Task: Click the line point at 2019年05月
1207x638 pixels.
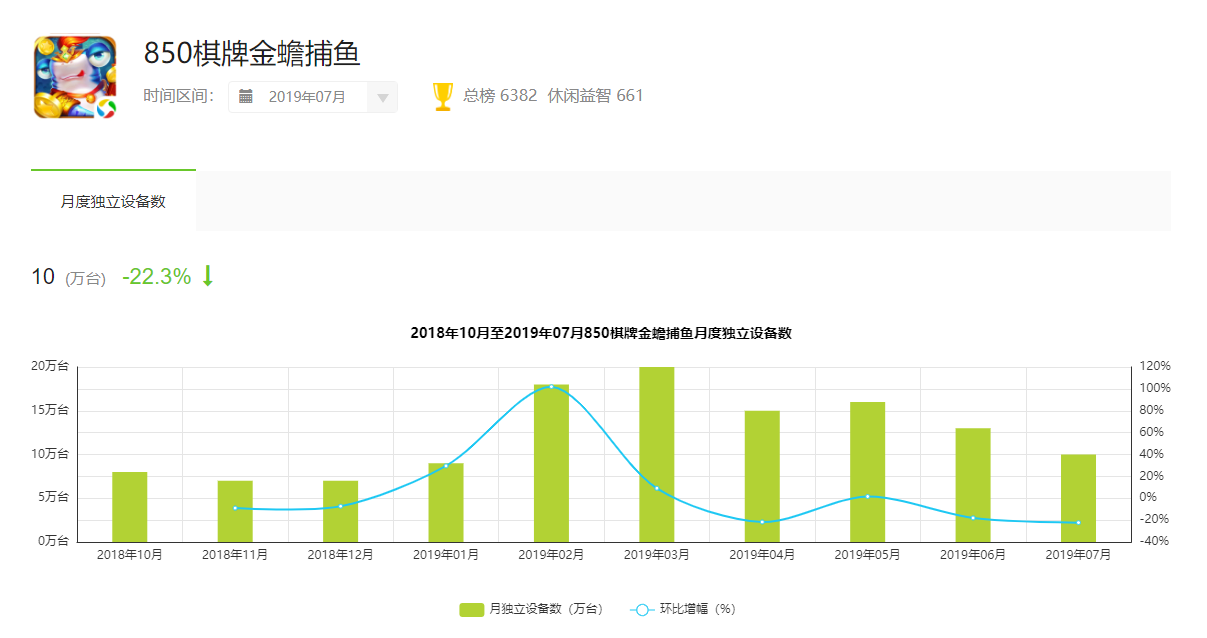Action: (867, 496)
